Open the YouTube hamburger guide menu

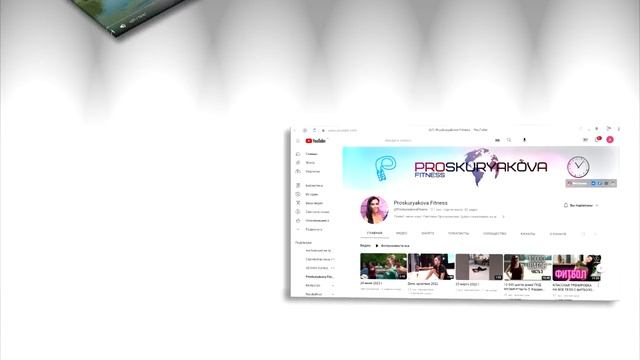[x=298, y=141]
